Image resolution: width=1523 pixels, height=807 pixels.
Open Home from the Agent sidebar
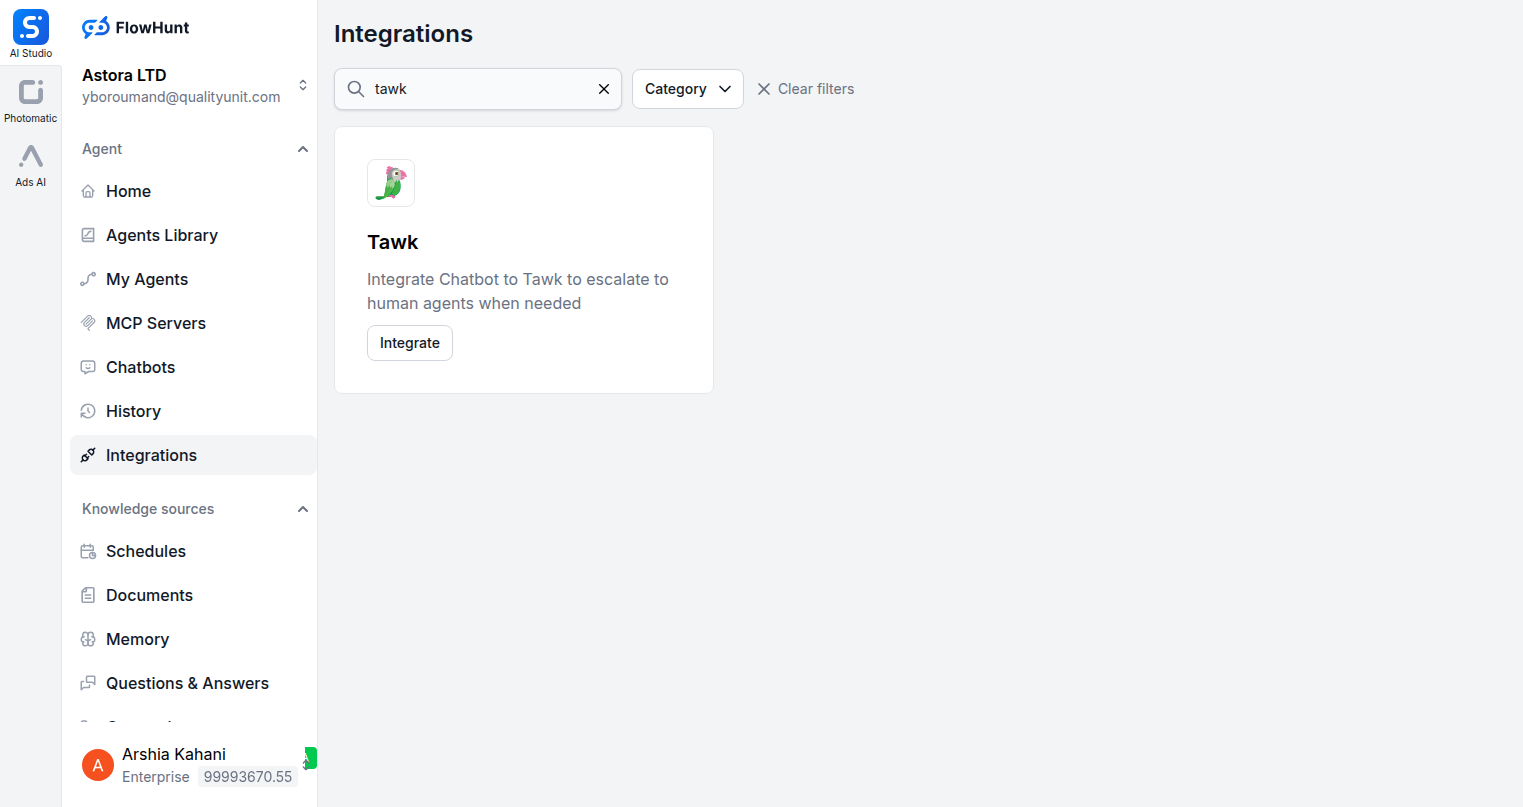pos(128,191)
